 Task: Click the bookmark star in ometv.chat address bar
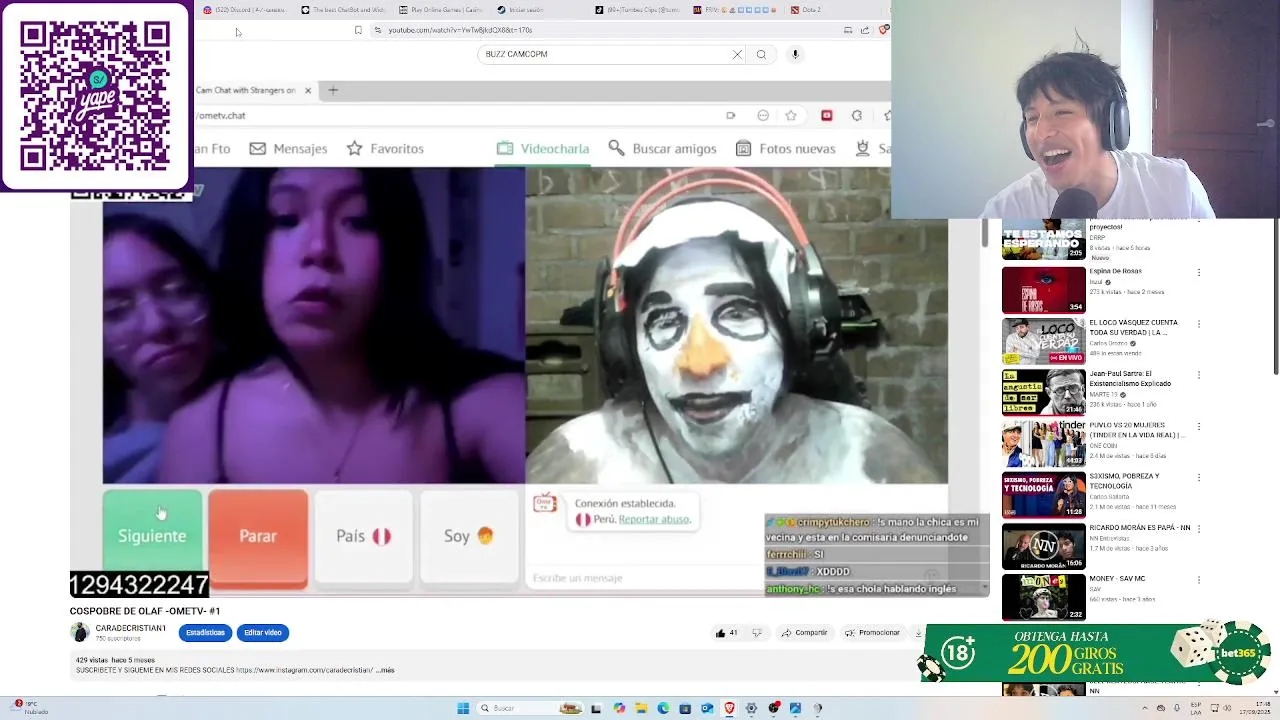[791, 115]
